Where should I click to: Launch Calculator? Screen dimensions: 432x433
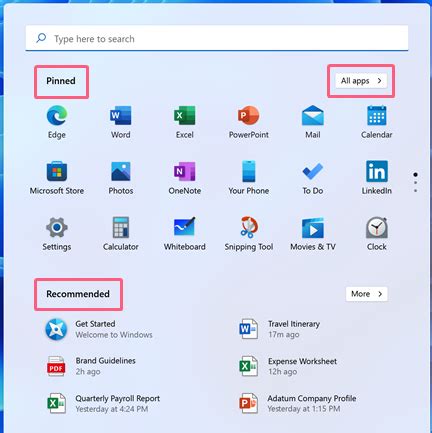point(121,234)
